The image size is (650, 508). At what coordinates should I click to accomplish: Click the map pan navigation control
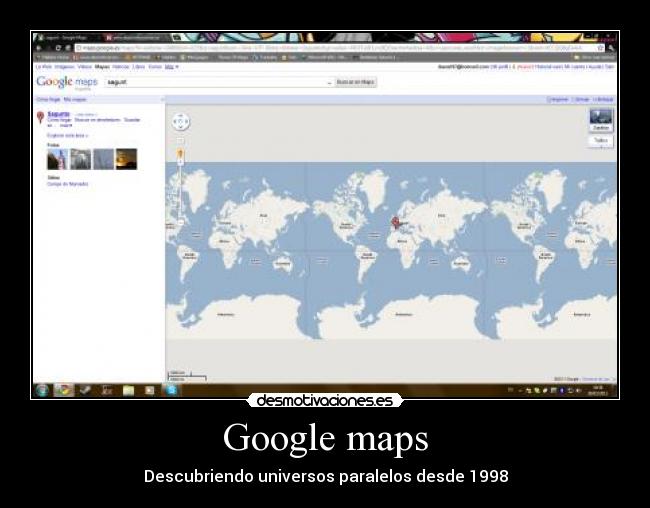point(180,122)
